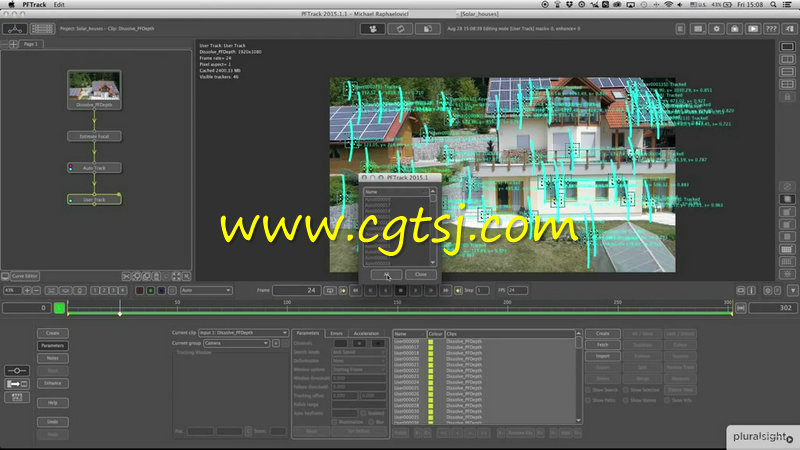
Task: Jump to last frame playback button
Action: pyautogui.click(x=445, y=290)
